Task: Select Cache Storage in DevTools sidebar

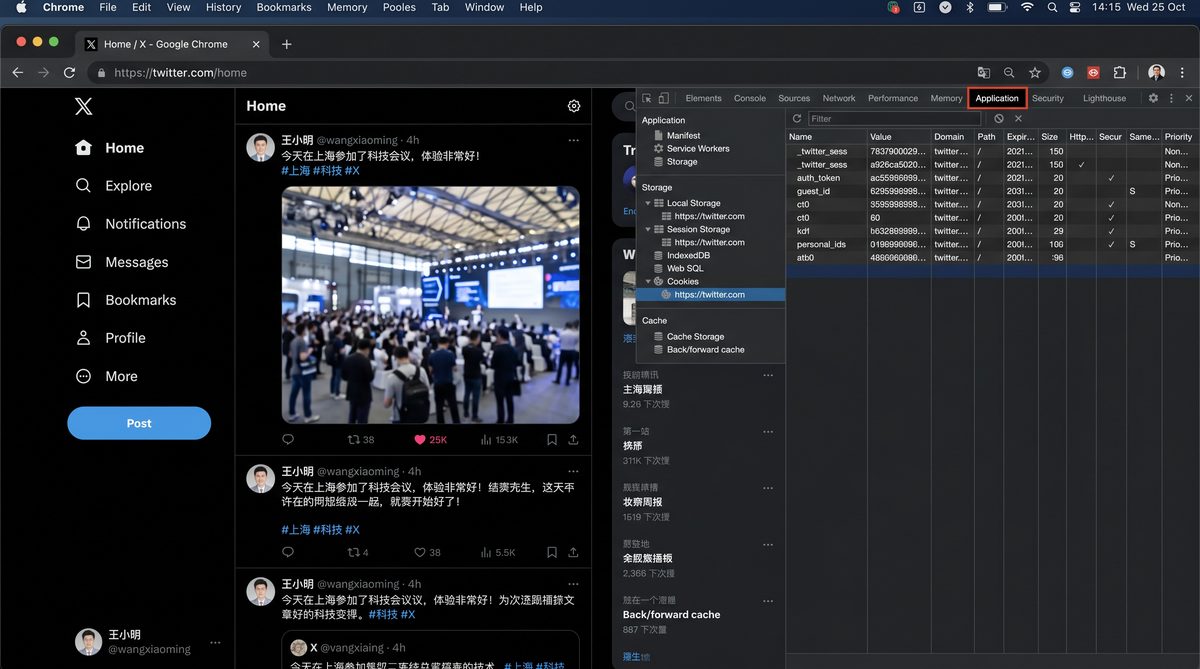Action: (x=689, y=336)
